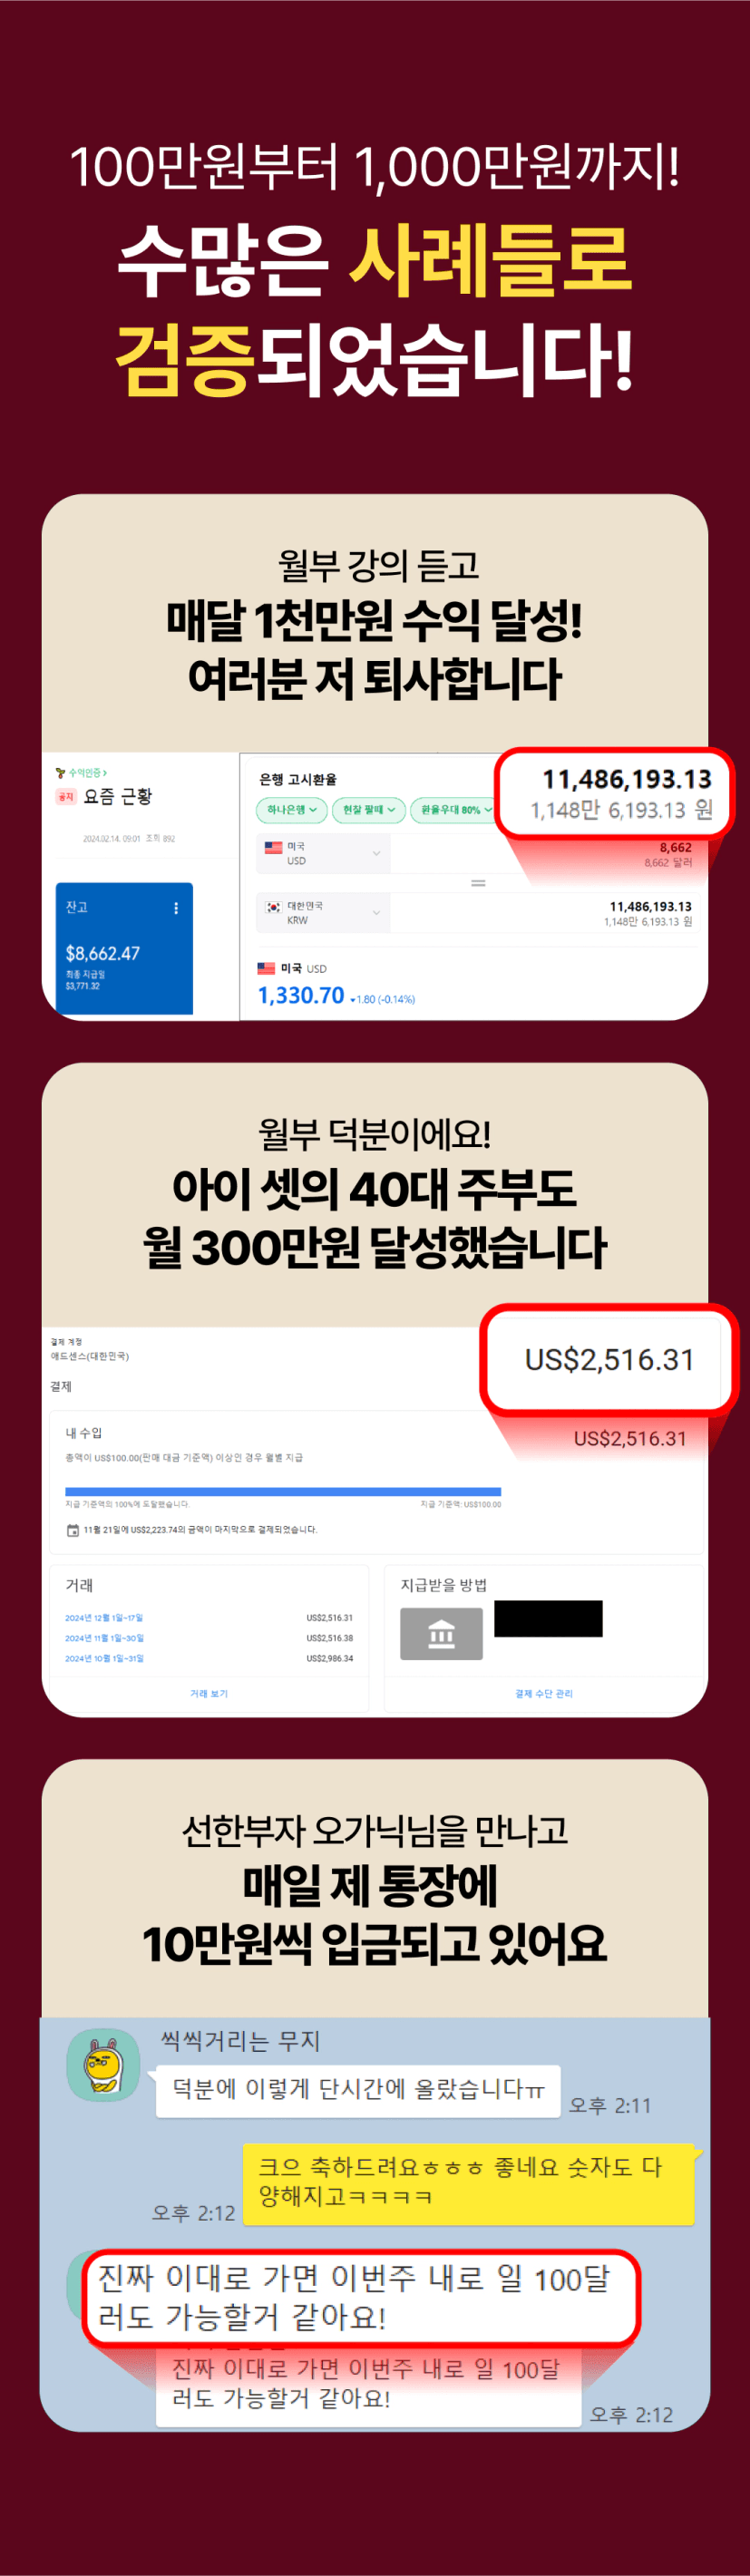750x2576 pixels.
Task: Open the 수익인증 breadcrumb link
Action: coord(87,773)
